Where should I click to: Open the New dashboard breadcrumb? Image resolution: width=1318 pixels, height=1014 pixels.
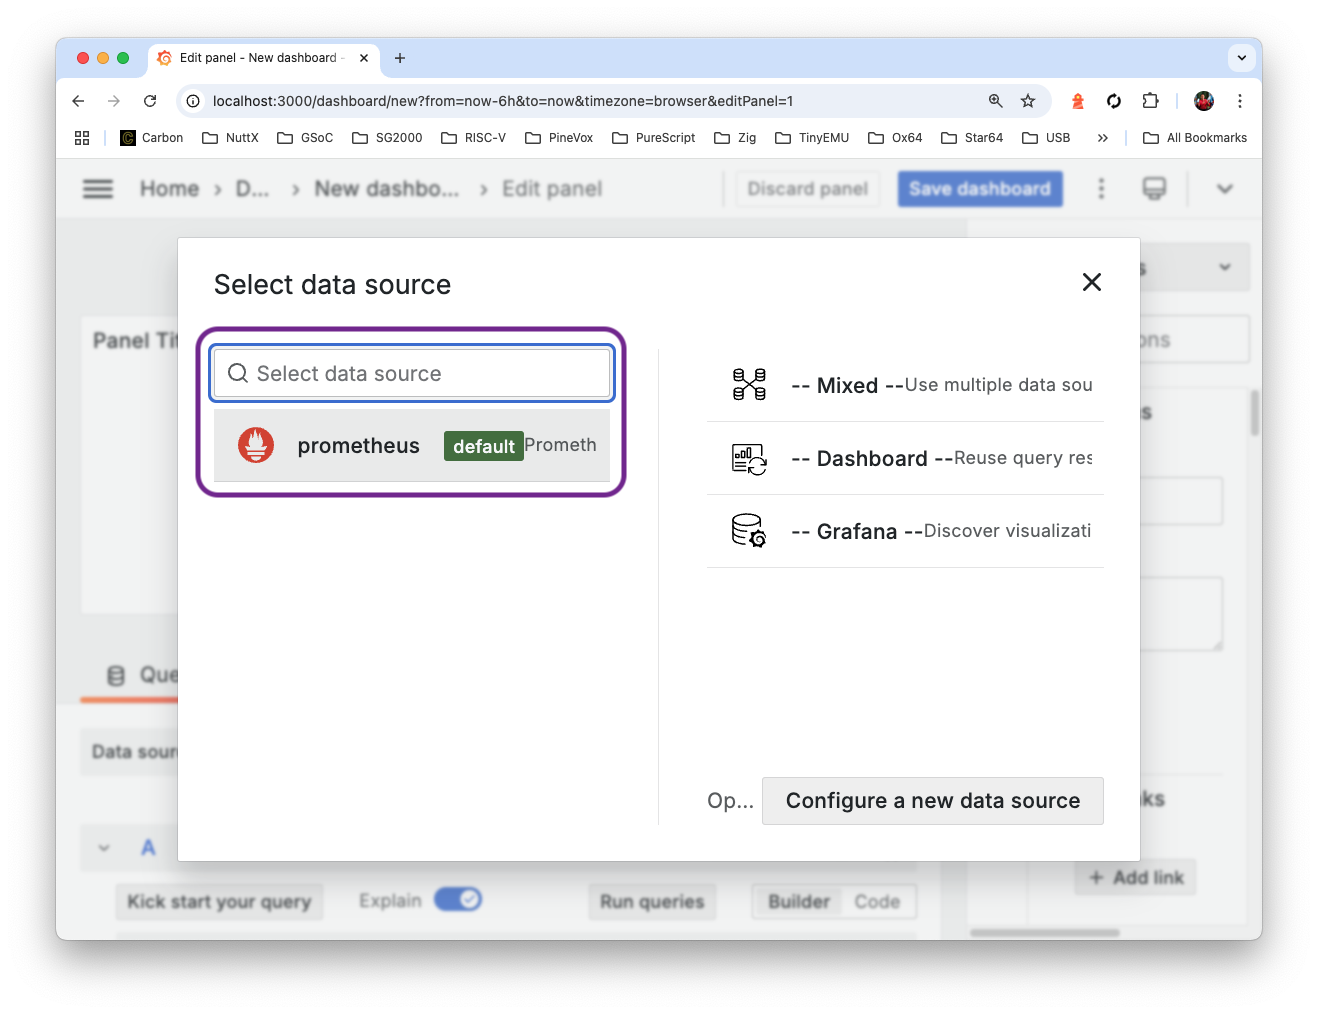tap(387, 188)
